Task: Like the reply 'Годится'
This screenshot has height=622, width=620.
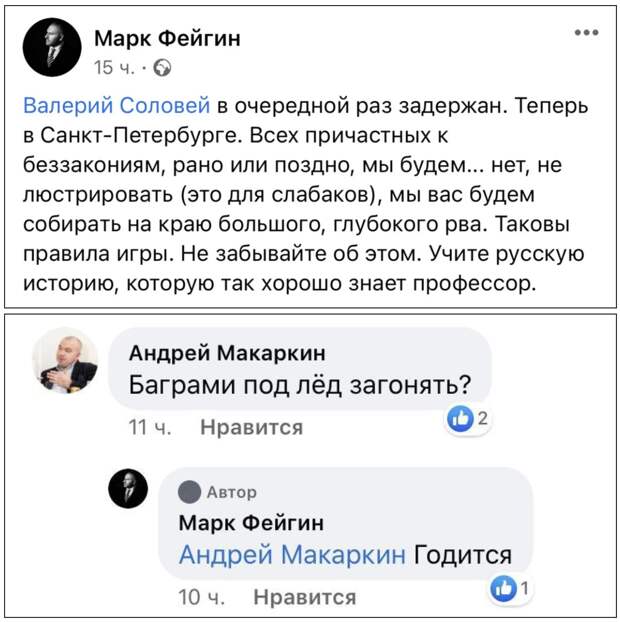Action: coord(305,597)
